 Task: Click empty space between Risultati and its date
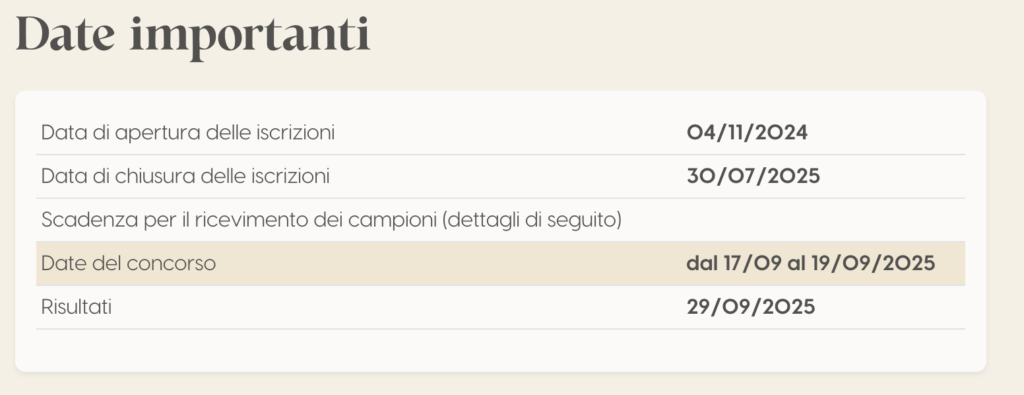[398, 307]
